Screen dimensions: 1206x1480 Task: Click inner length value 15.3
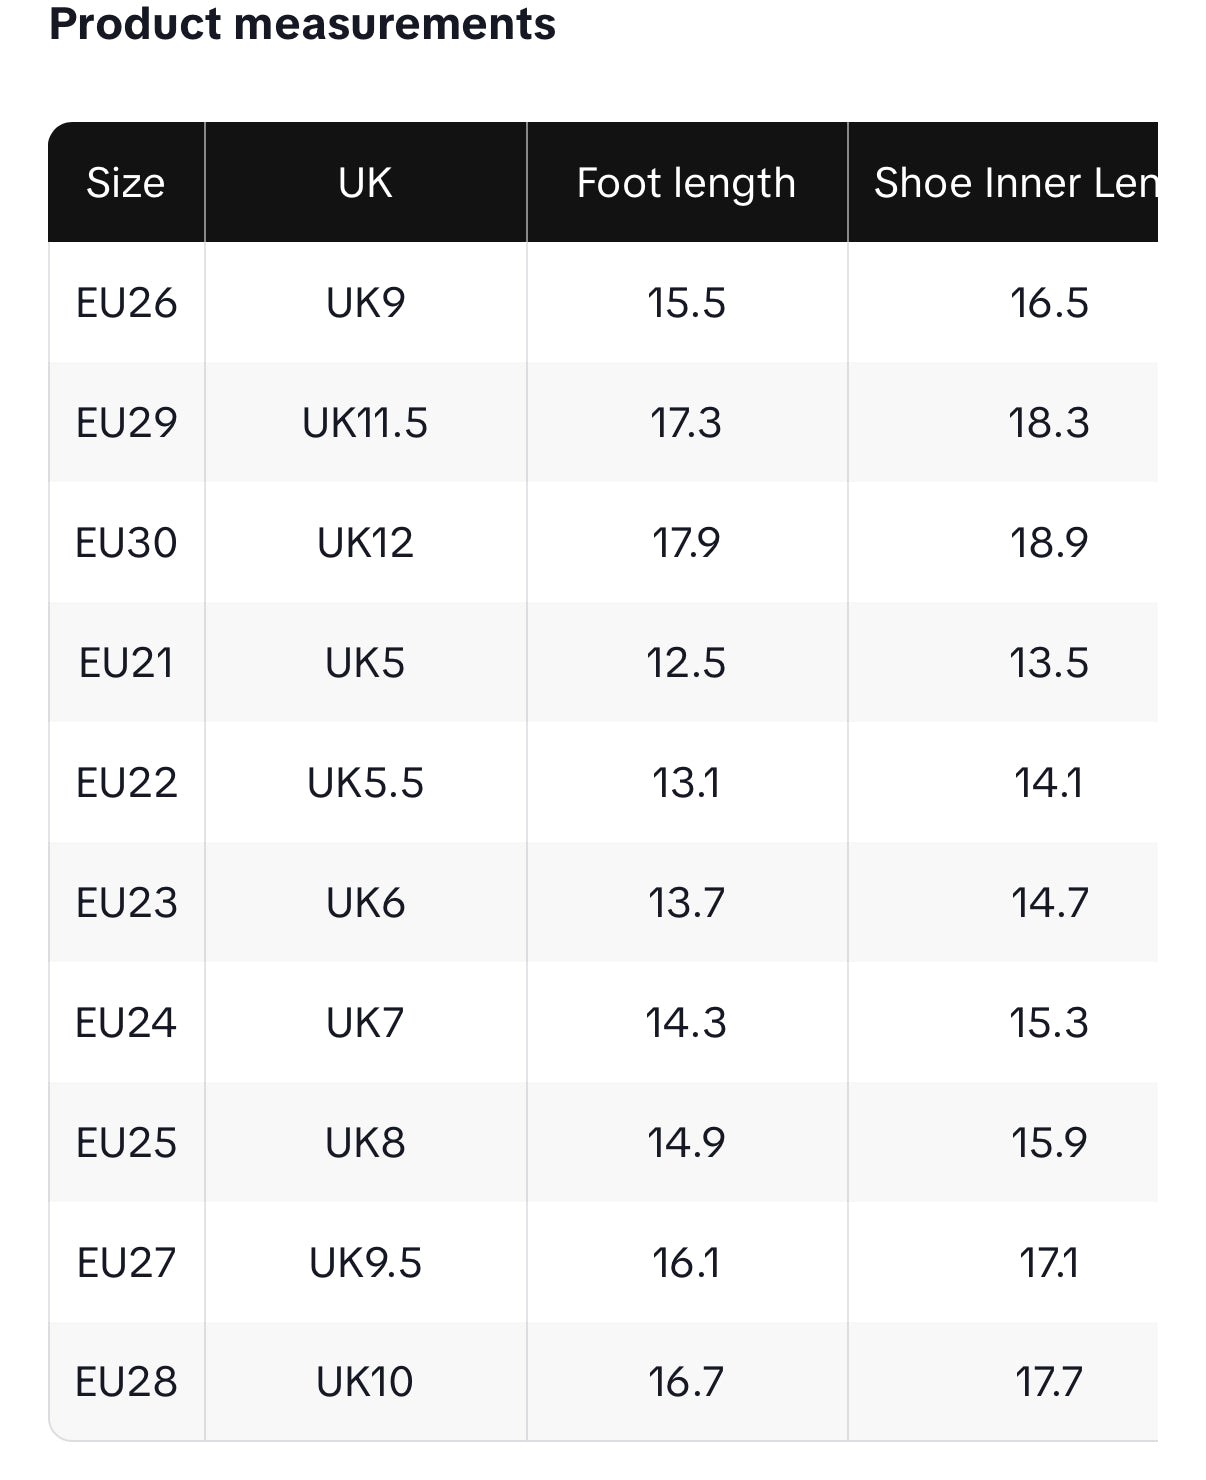click(x=1048, y=1023)
